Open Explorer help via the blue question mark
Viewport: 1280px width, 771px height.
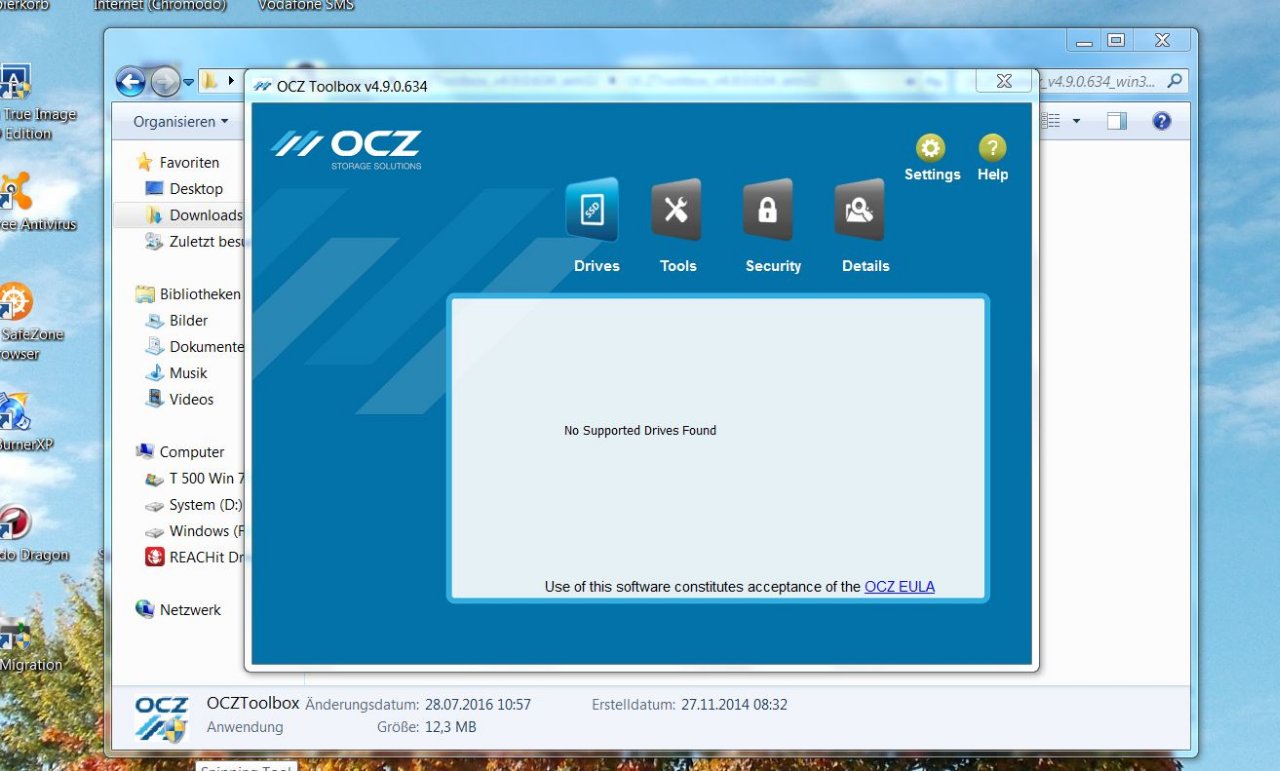1161,121
